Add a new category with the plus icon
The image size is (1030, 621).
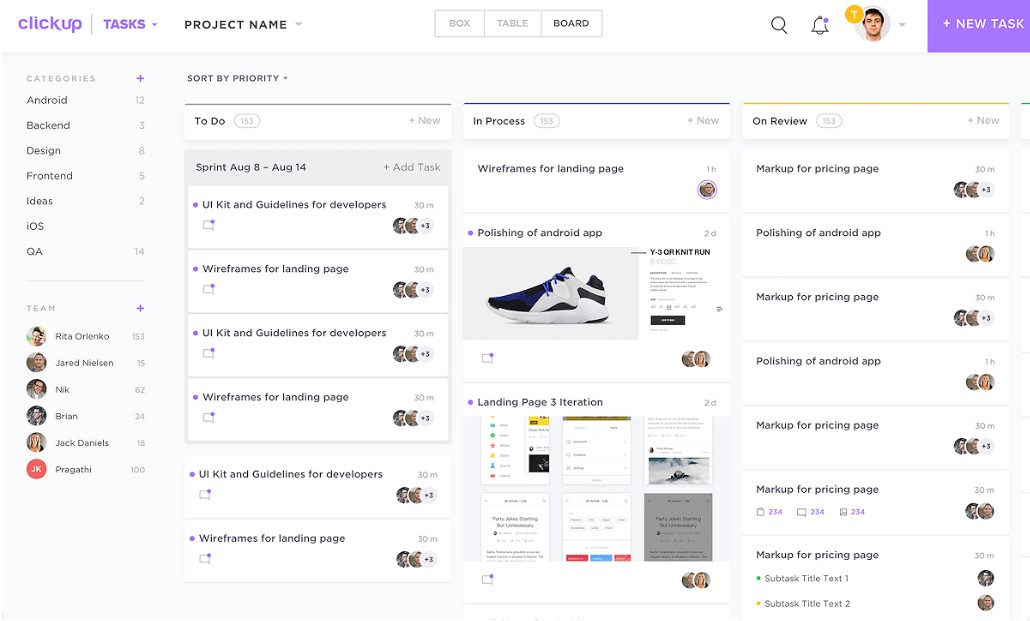click(140, 78)
